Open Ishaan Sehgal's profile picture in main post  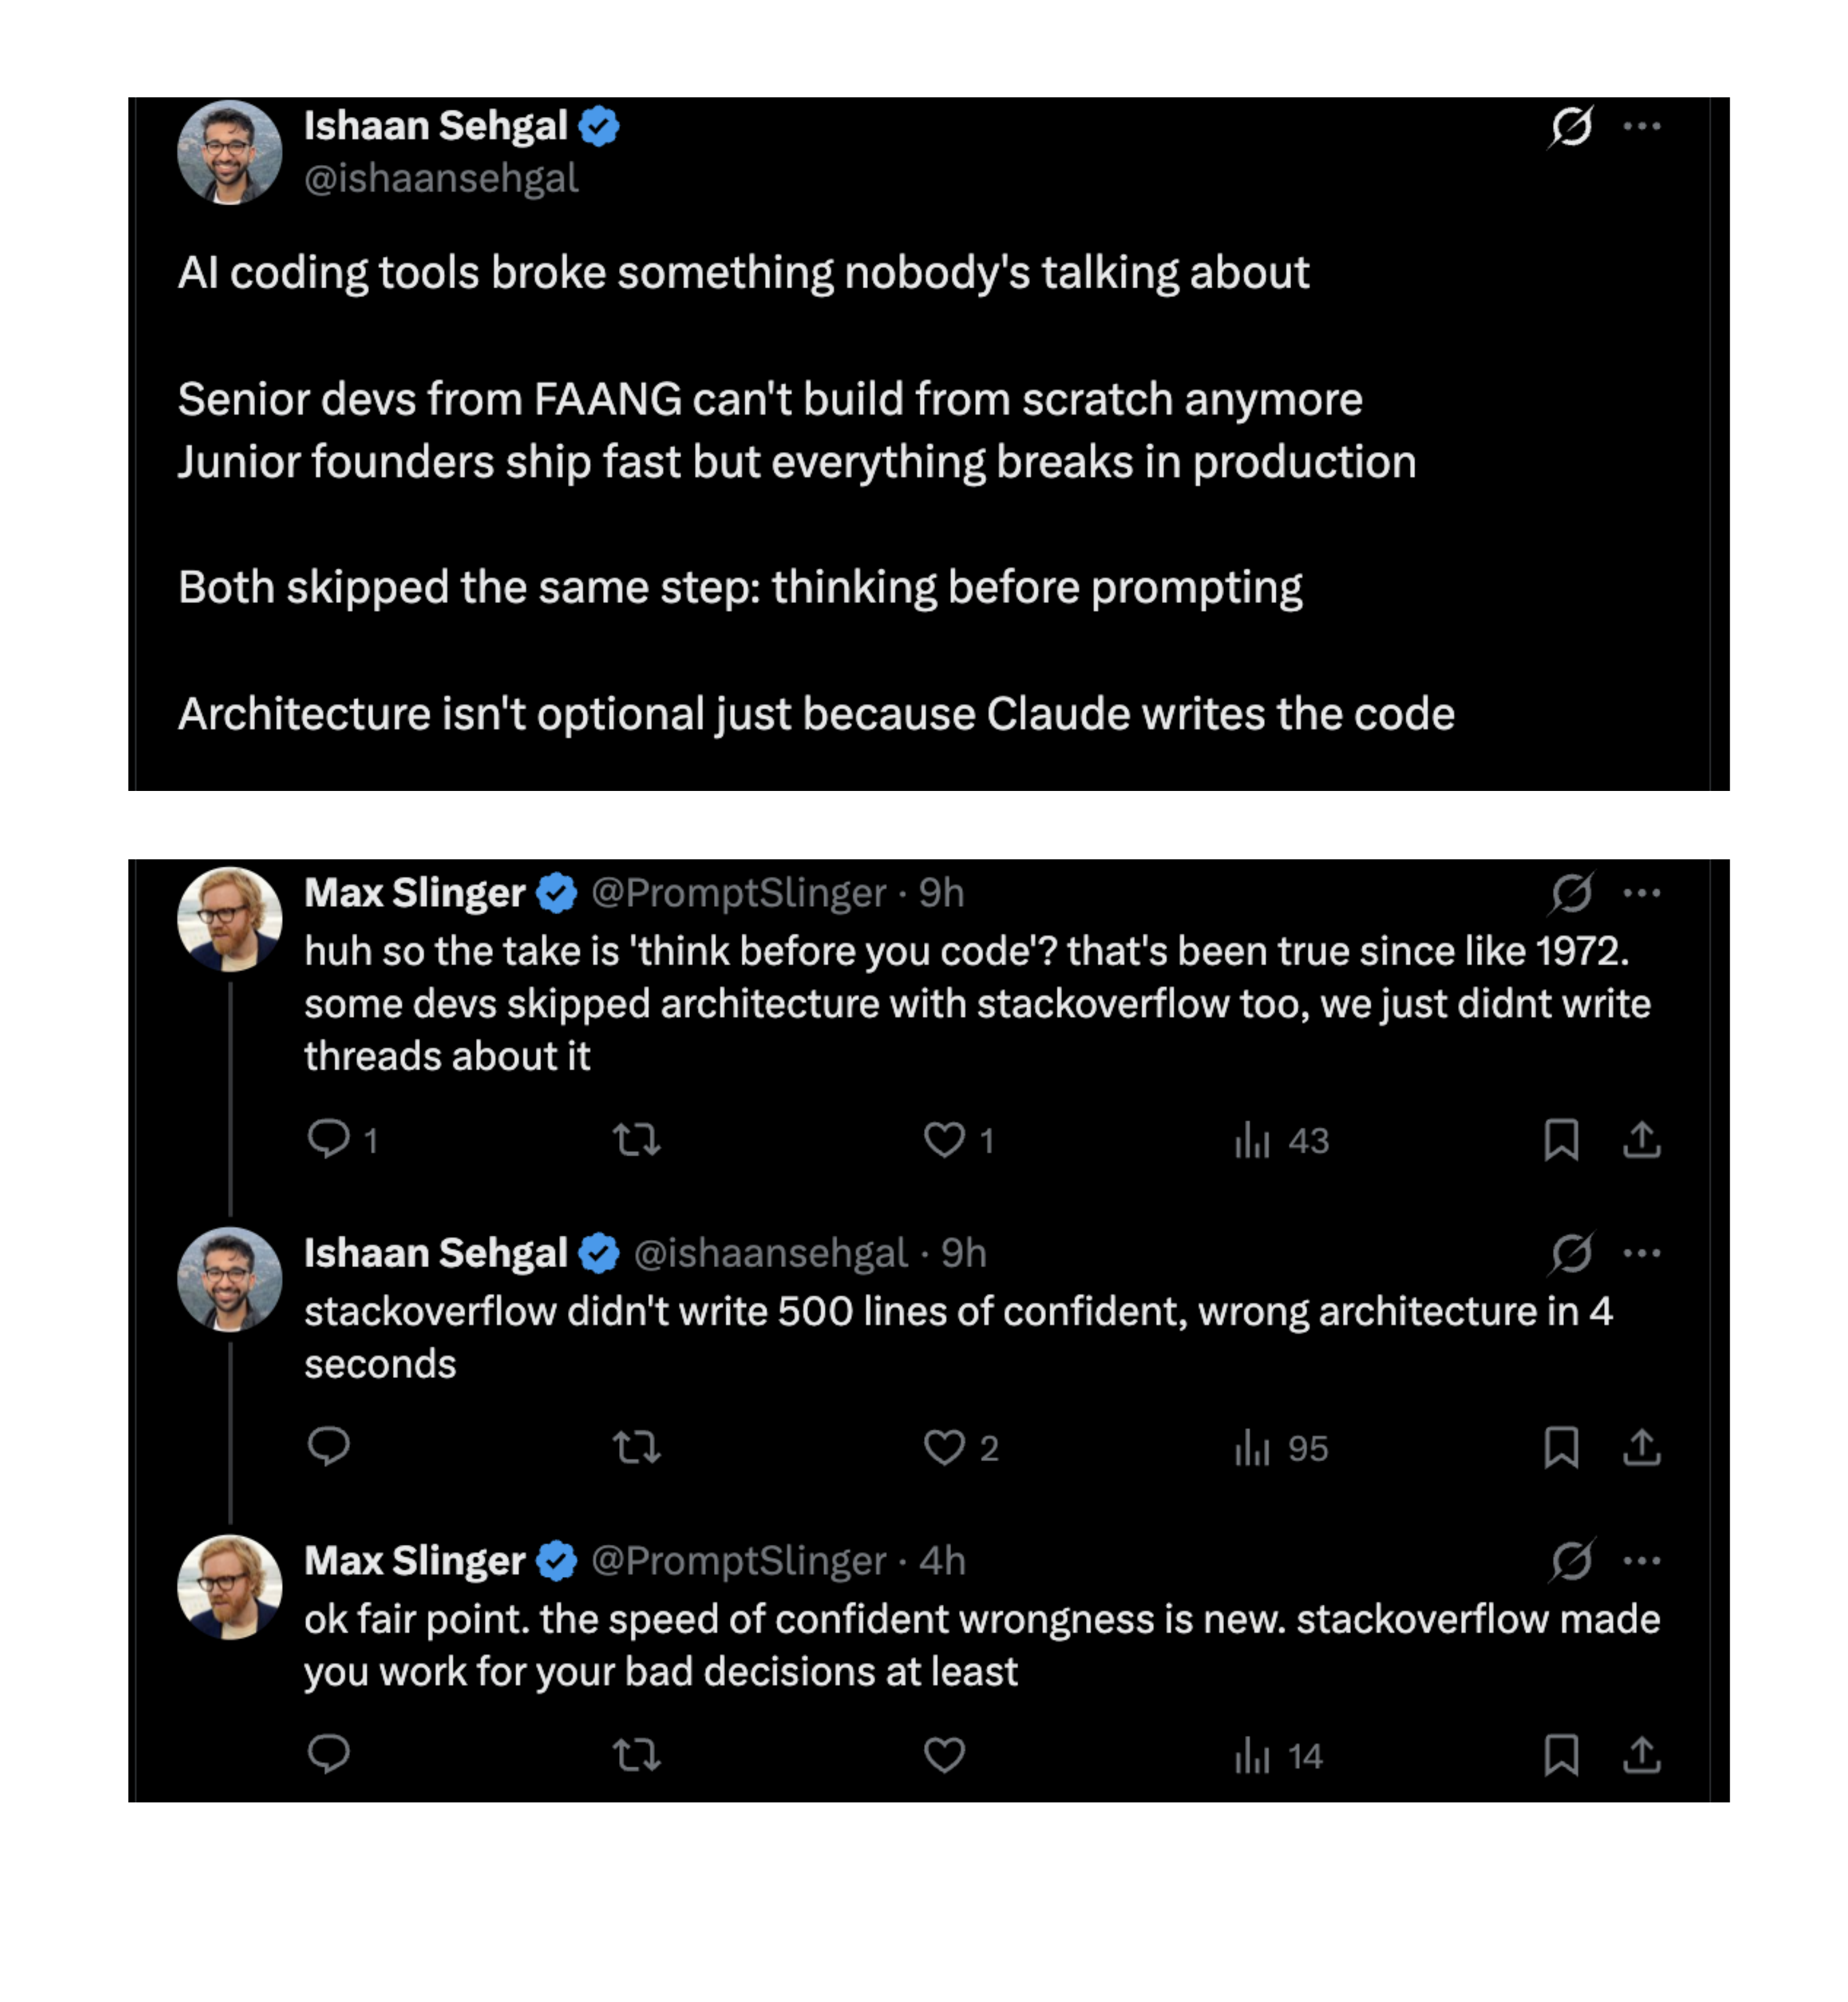(230, 153)
